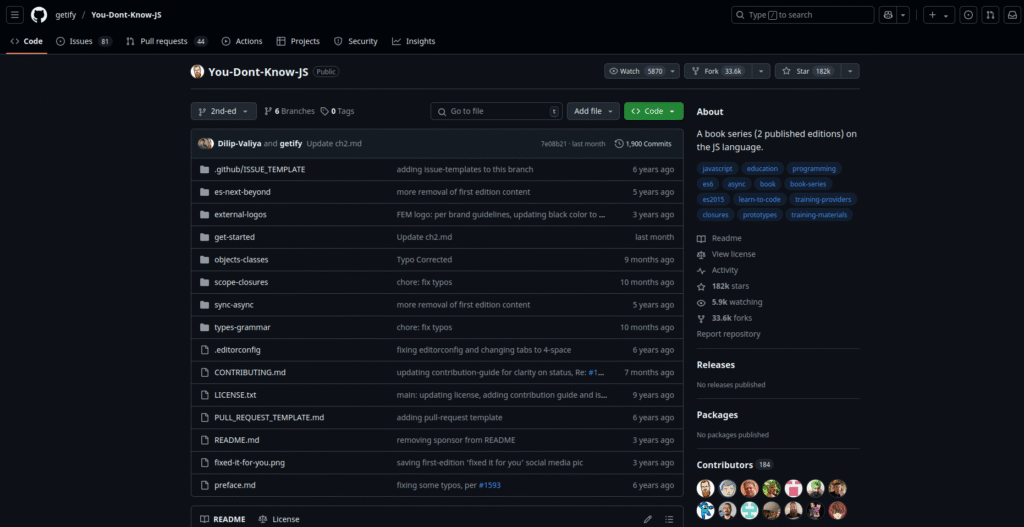This screenshot has width=1024, height=527.
Task: Switch to the Issues tab
Action: [x=84, y=41]
